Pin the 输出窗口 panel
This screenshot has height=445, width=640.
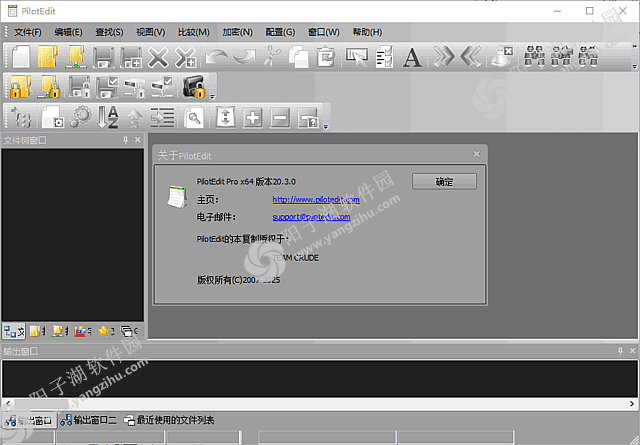(620, 351)
